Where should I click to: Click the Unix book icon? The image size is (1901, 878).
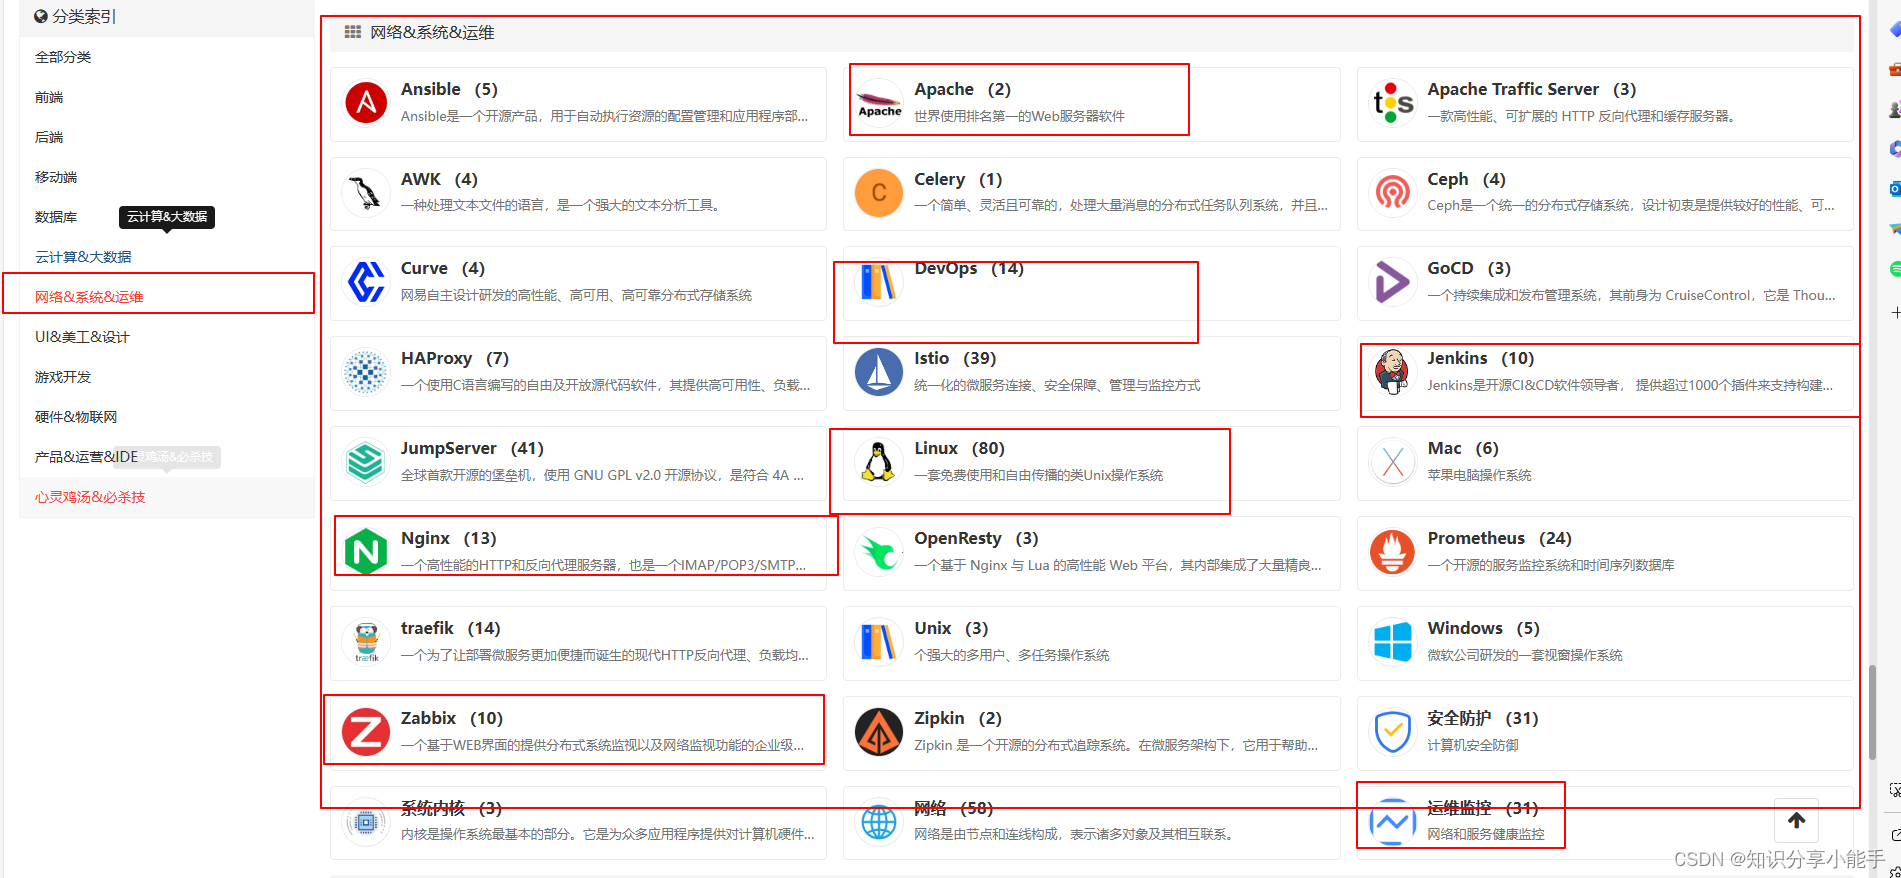pyautogui.click(x=880, y=642)
